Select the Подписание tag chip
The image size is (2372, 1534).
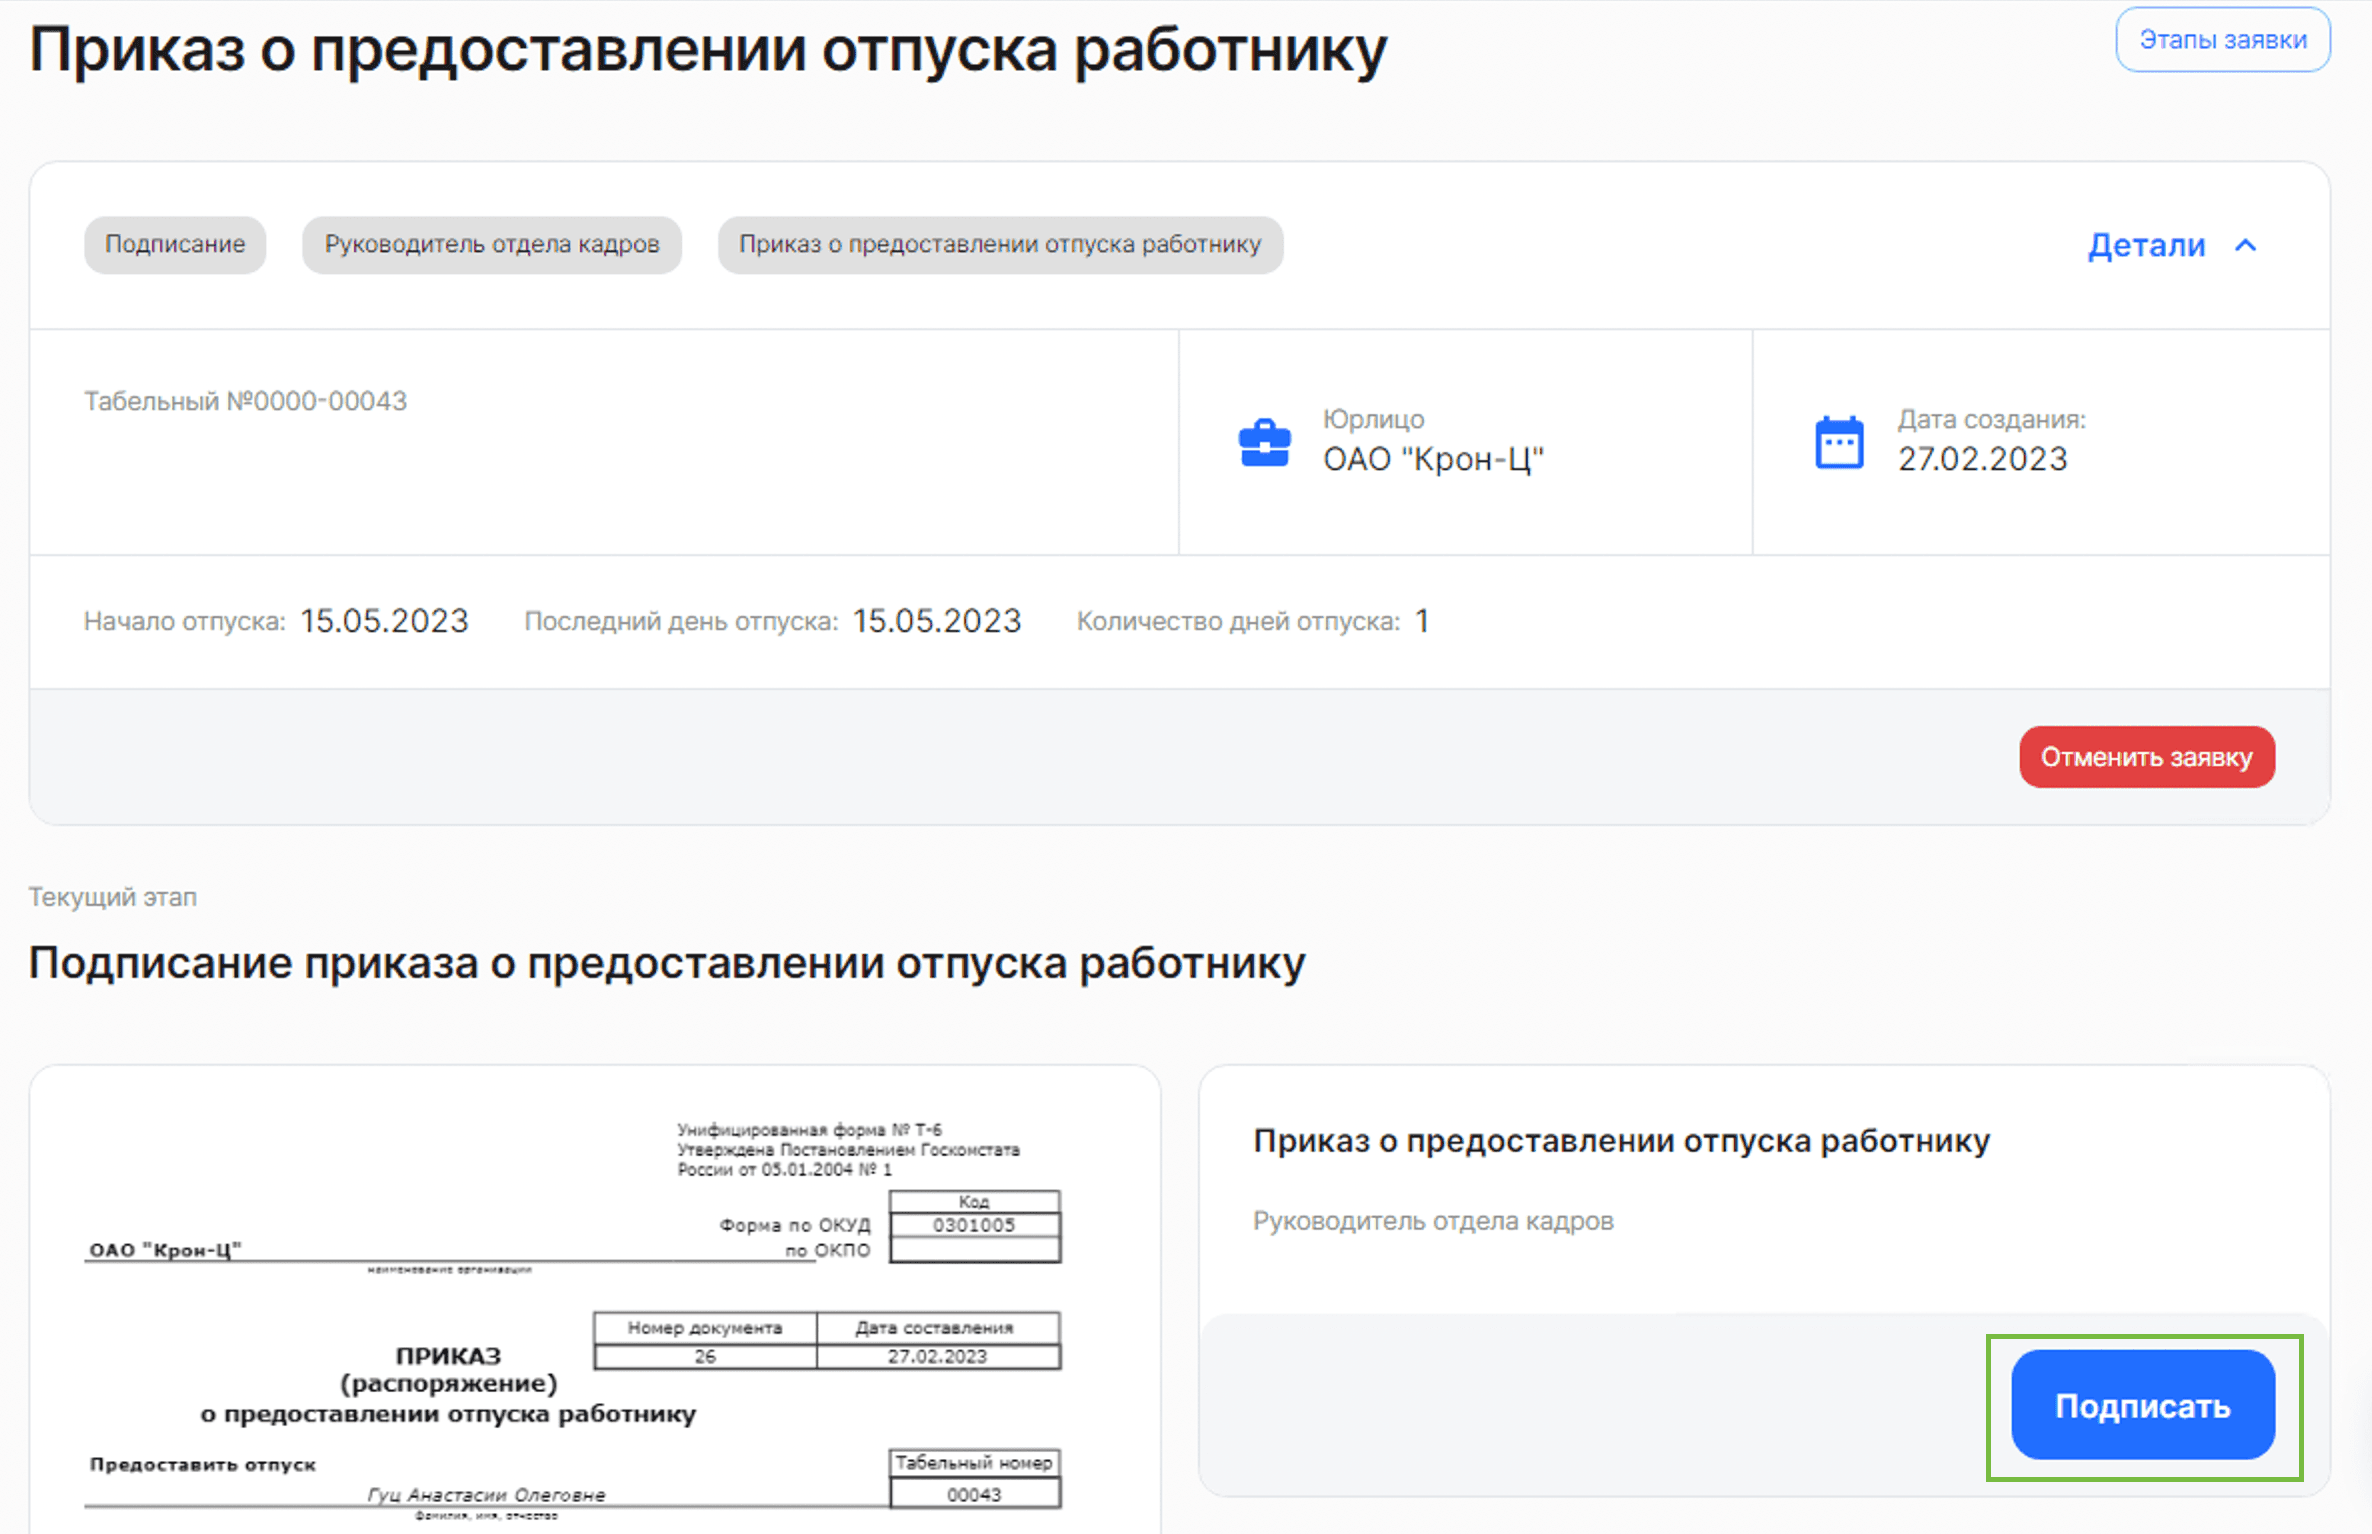[x=175, y=244]
